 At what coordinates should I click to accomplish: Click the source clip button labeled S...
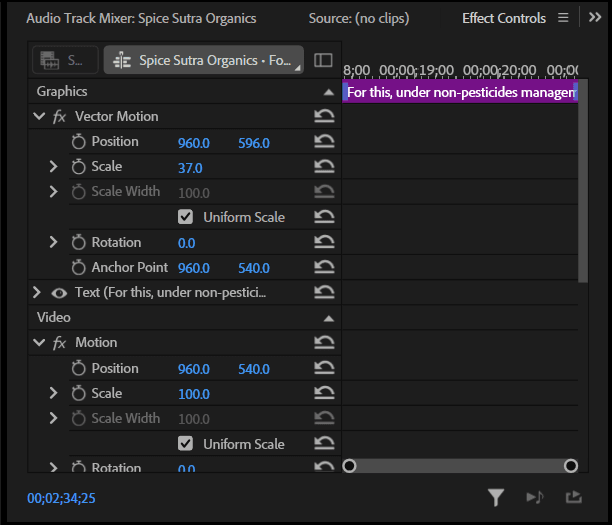click(x=63, y=61)
